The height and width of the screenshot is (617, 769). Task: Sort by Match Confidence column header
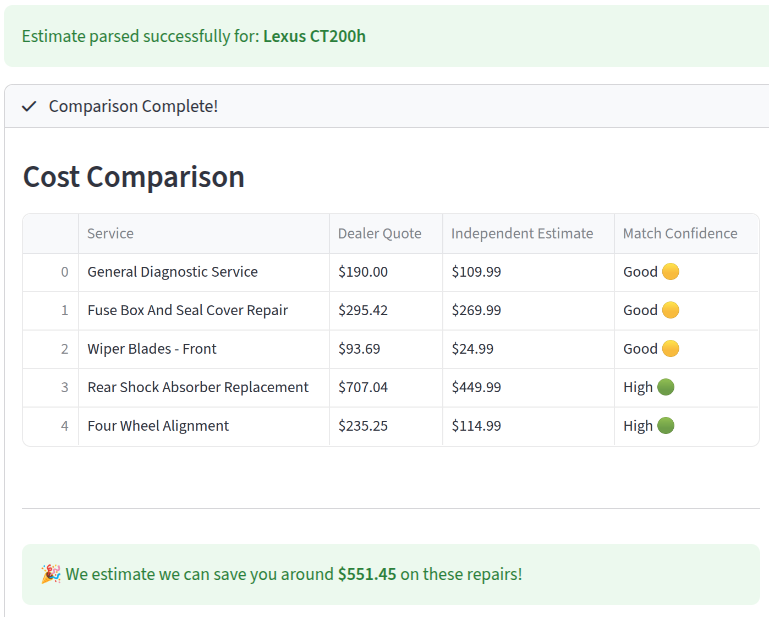click(686, 233)
